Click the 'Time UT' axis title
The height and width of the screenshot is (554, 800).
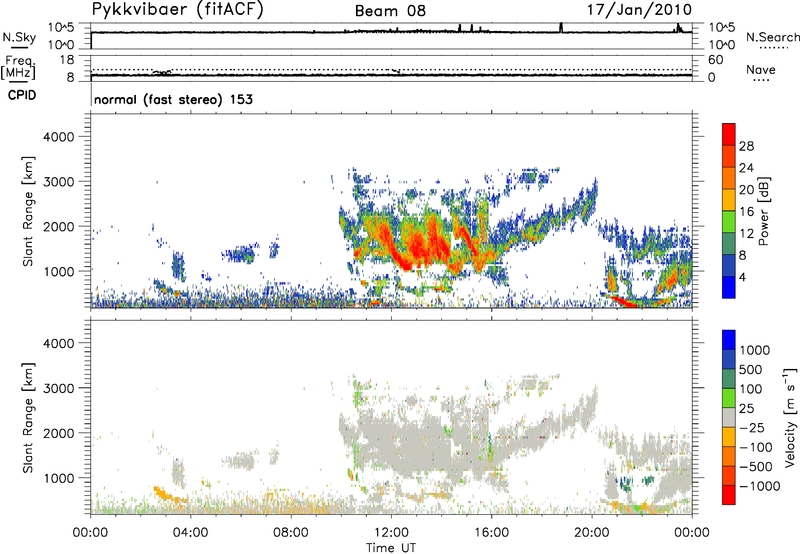pyautogui.click(x=391, y=548)
